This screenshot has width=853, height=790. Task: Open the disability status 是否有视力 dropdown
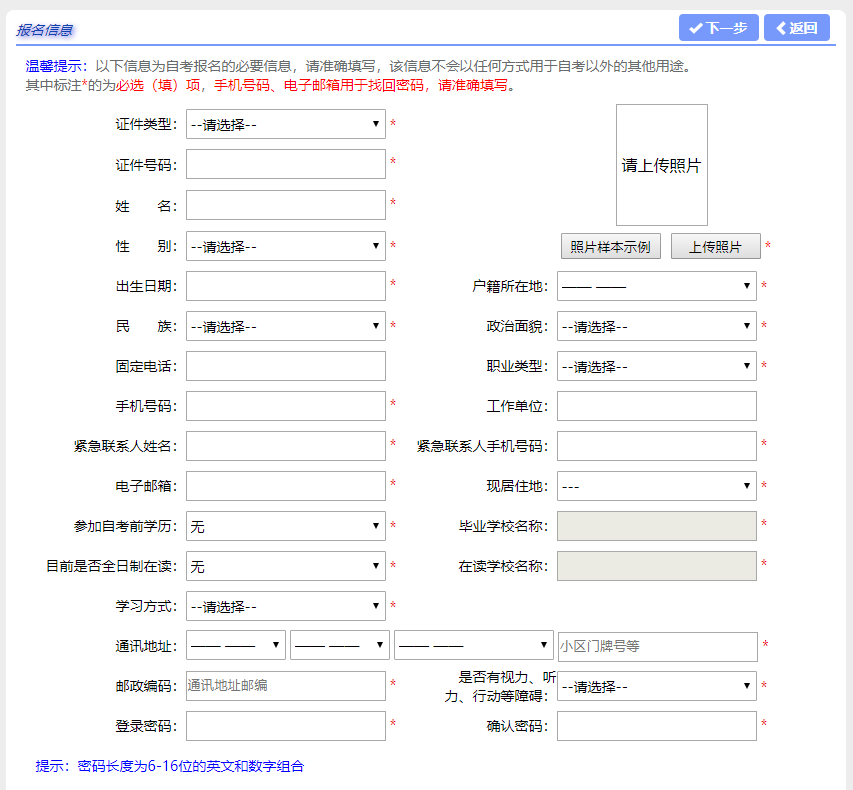[x=656, y=686]
